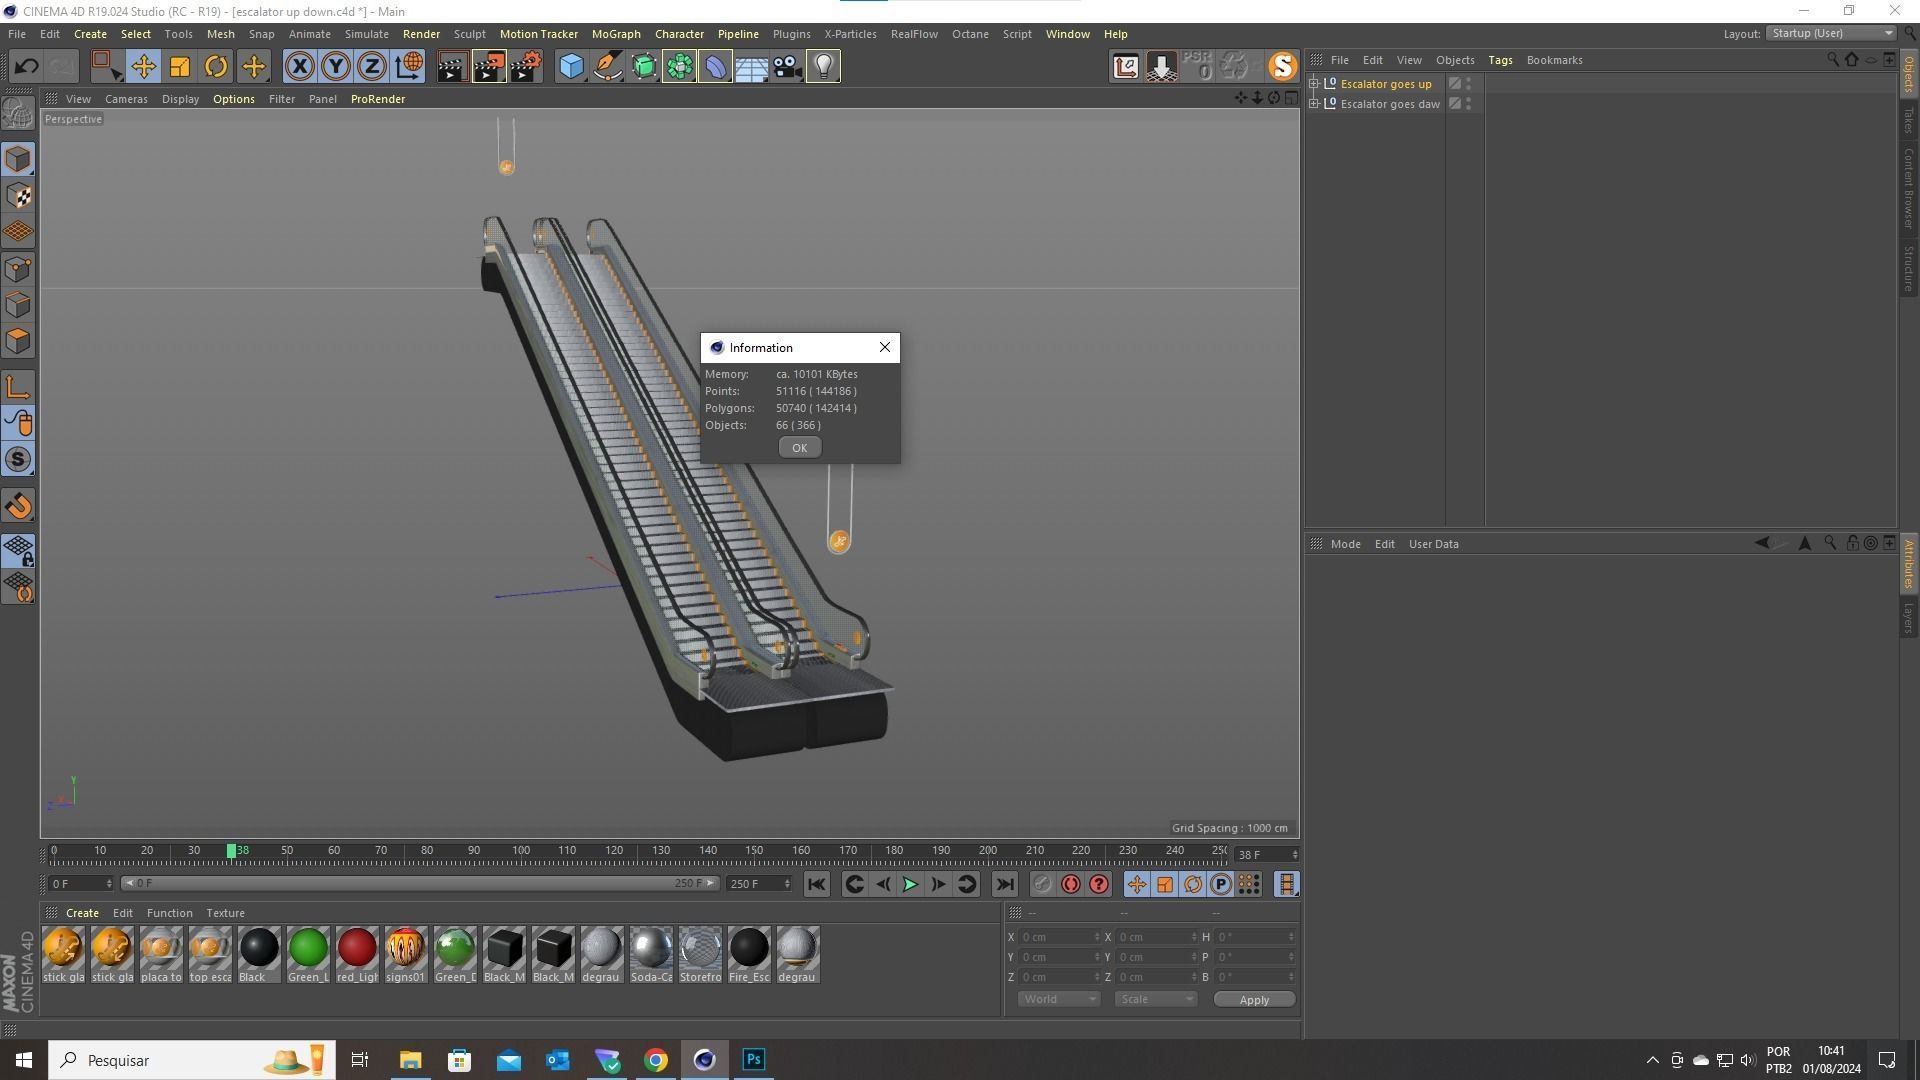Toggle Z axis lock

coord(372,67)
